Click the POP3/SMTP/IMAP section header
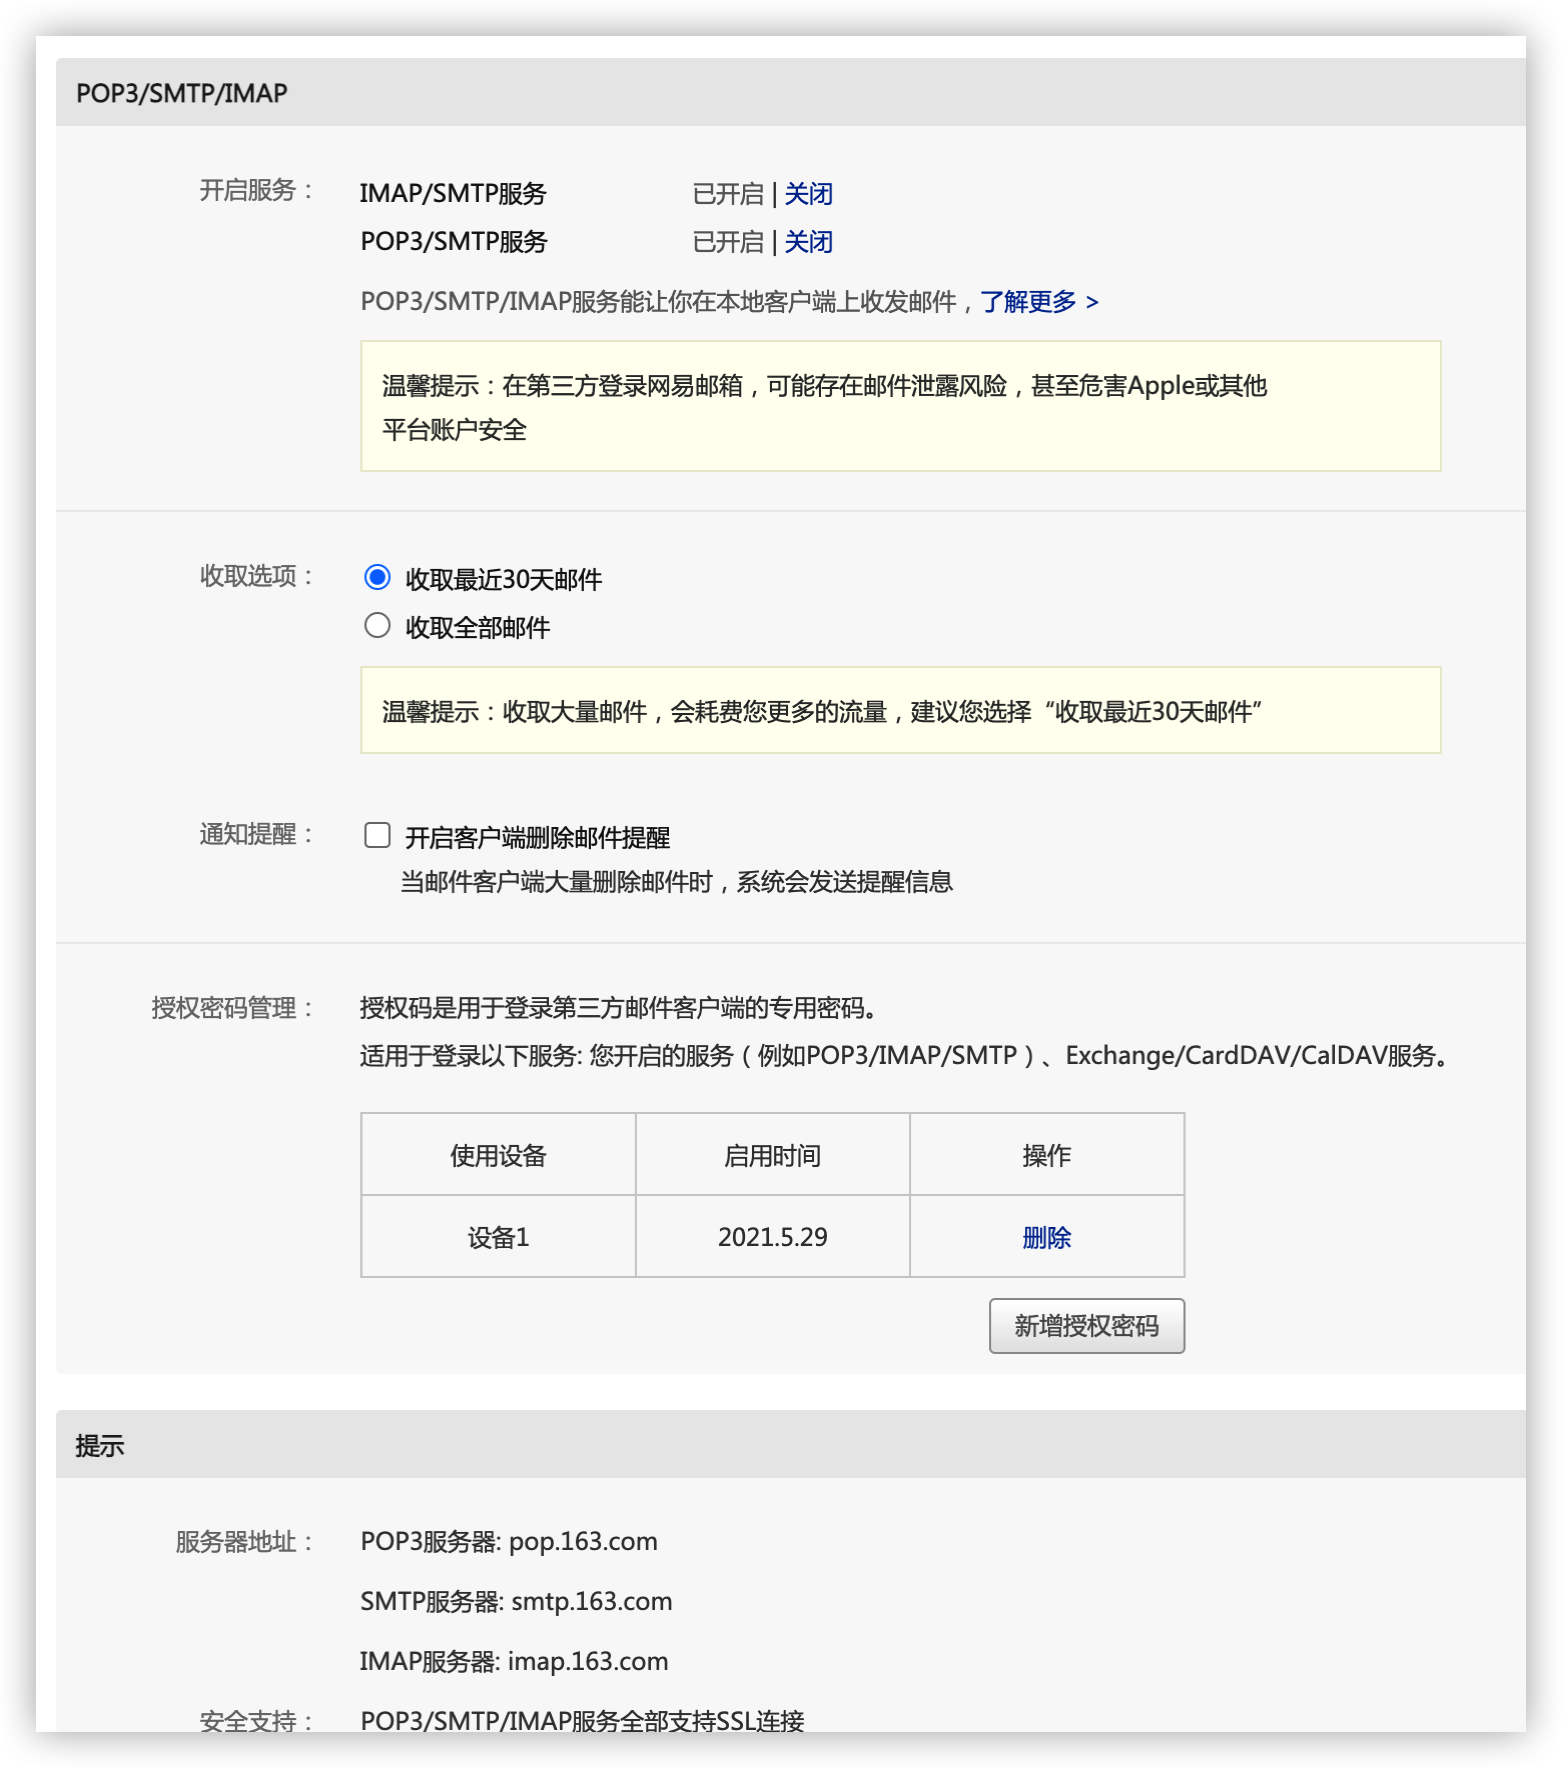The image size is (1562, 1768). tap(791, 92)
